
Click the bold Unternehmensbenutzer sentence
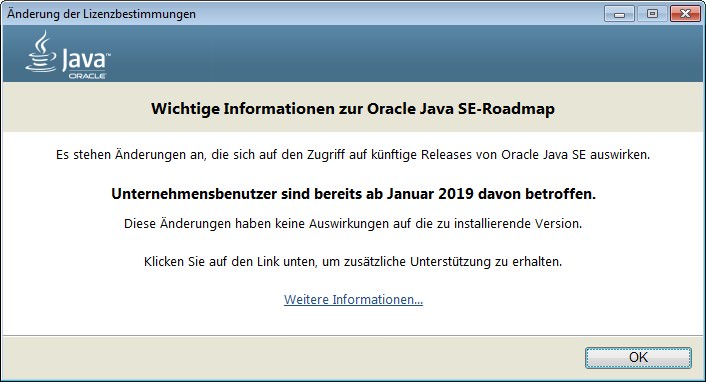coord(353,194)
